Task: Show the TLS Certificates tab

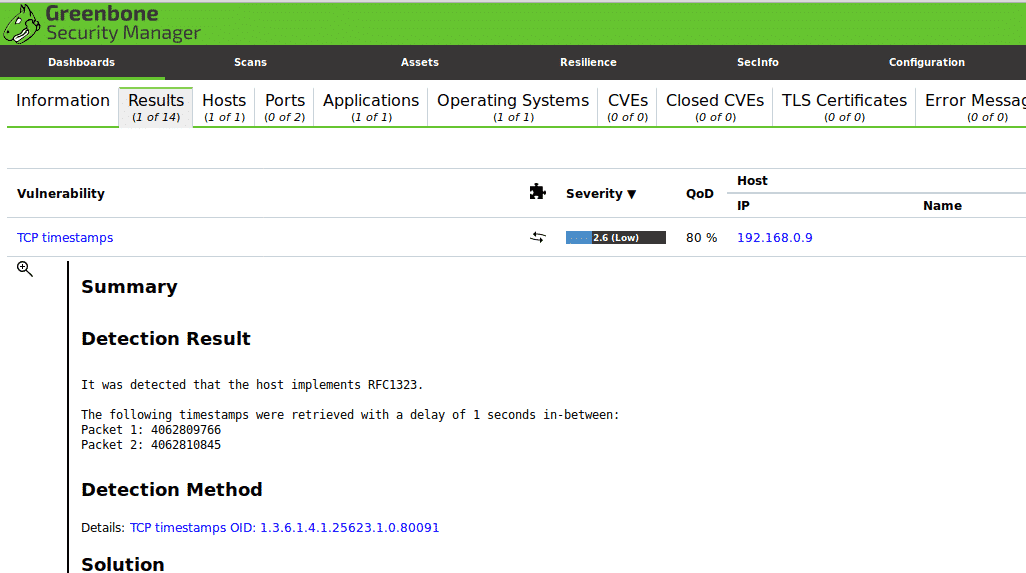Action: point(844,107)
